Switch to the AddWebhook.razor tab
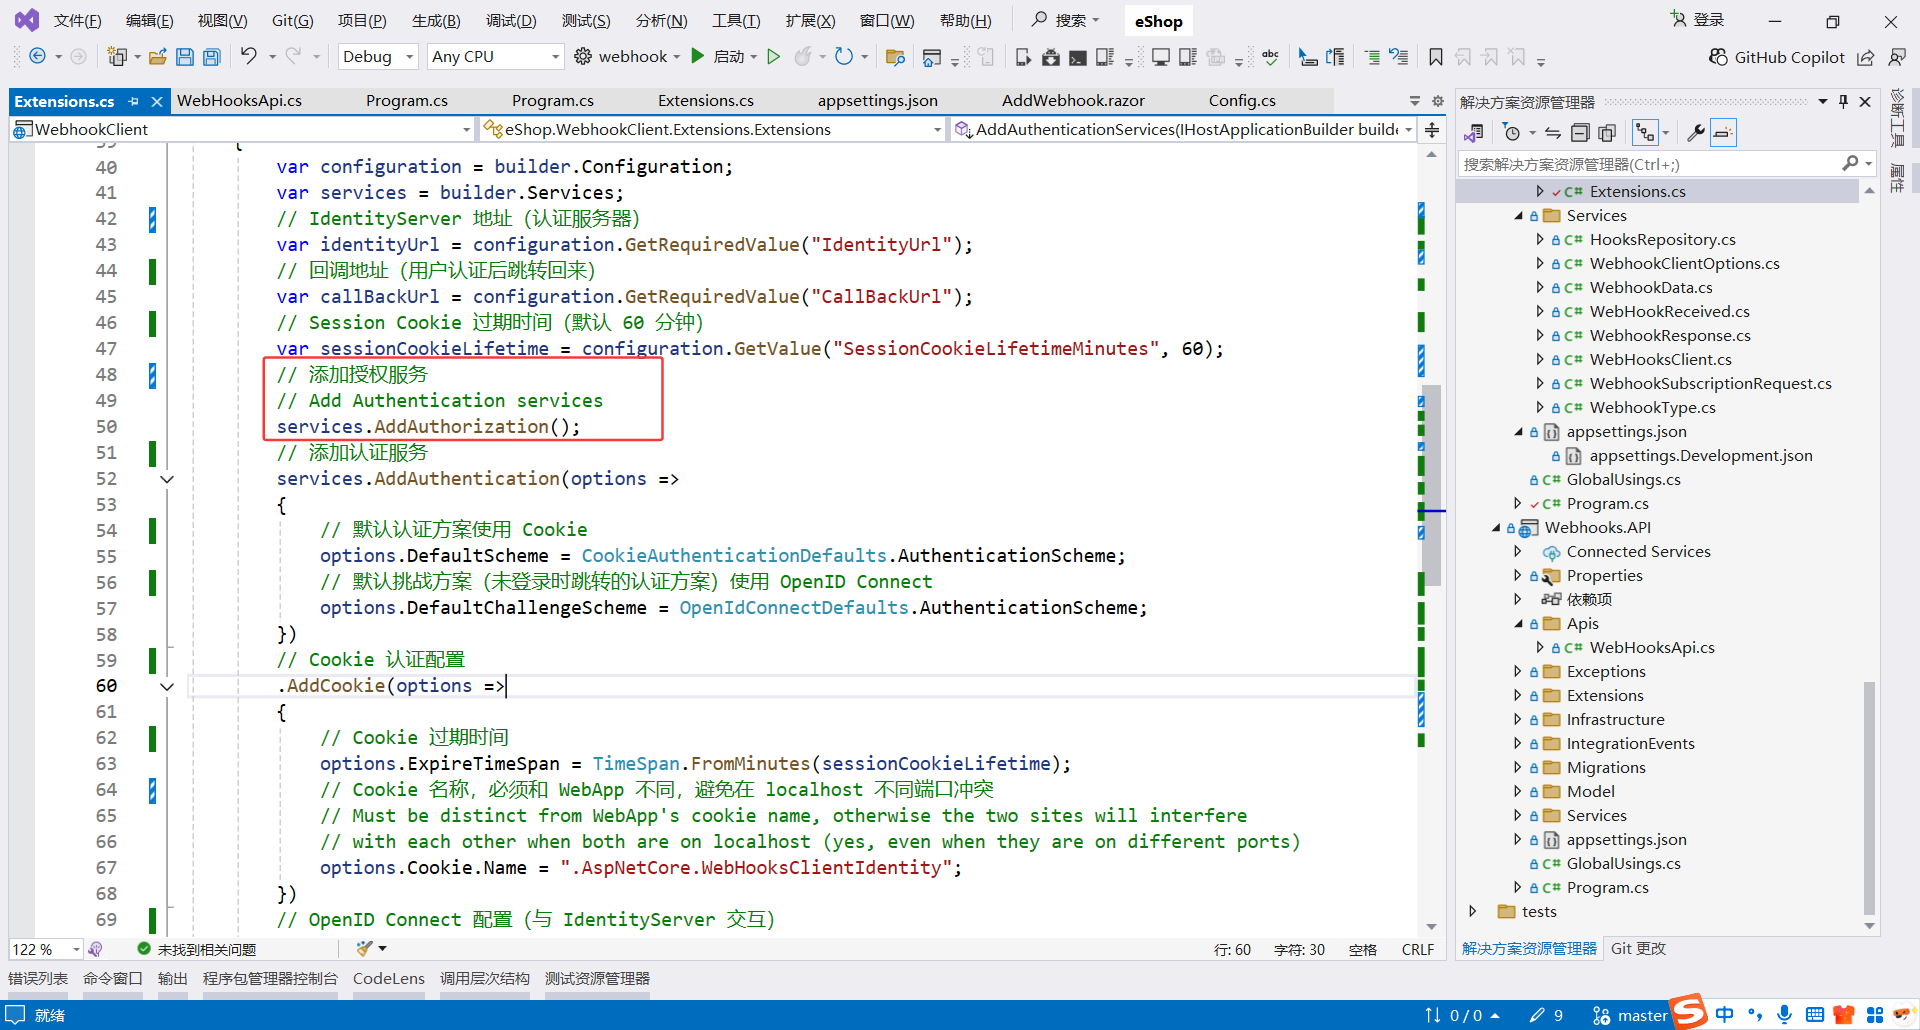 point(1073,101)
